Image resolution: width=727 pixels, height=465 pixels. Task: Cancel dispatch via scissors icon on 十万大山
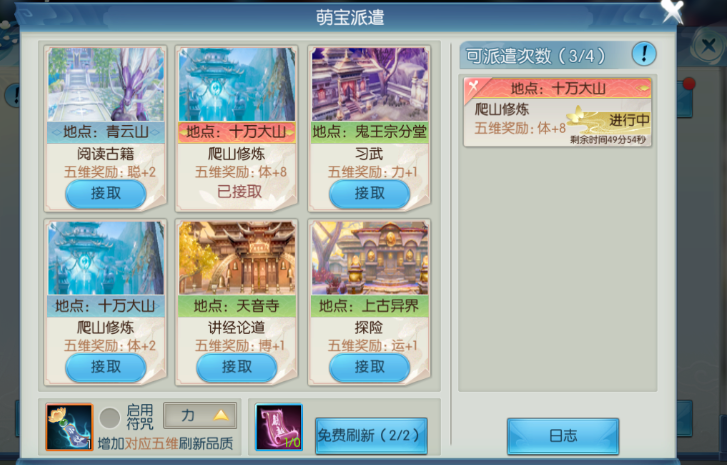pos(474,86)
